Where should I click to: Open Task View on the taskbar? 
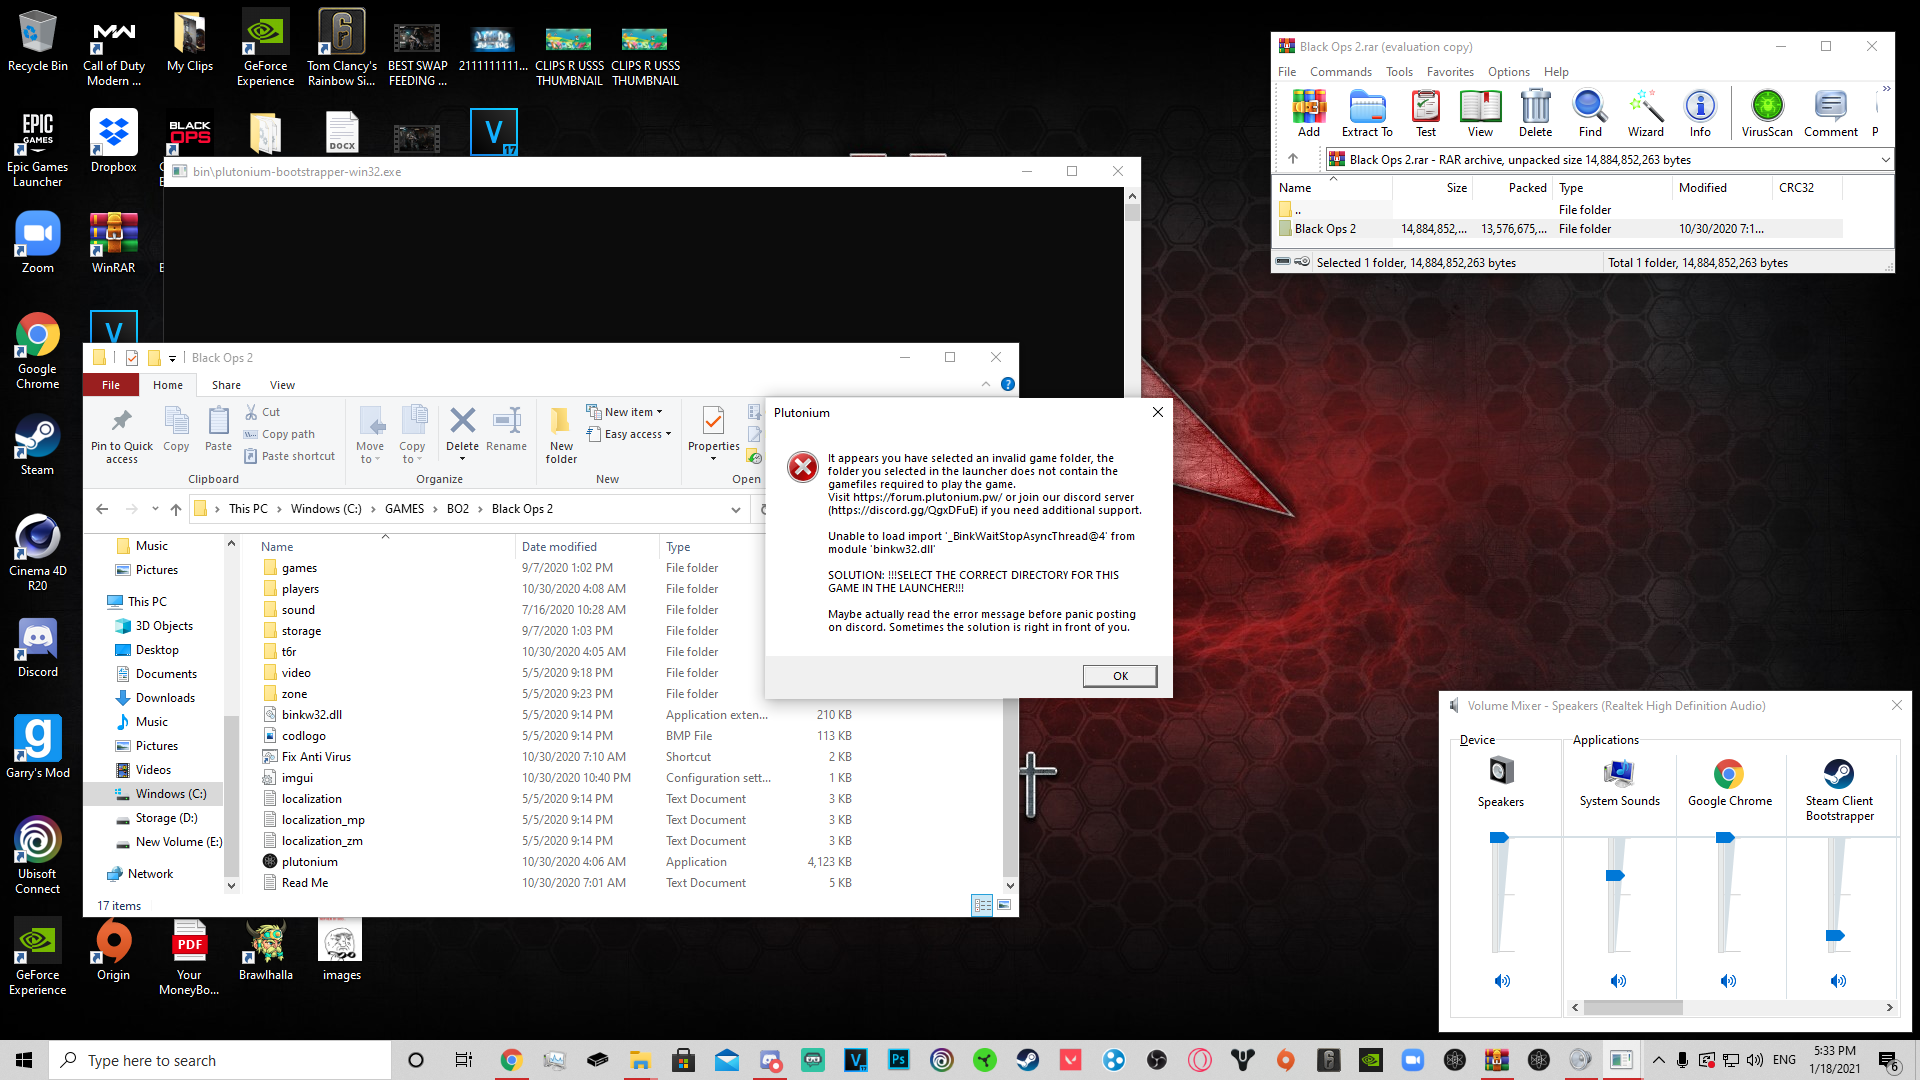point(463,1060)
